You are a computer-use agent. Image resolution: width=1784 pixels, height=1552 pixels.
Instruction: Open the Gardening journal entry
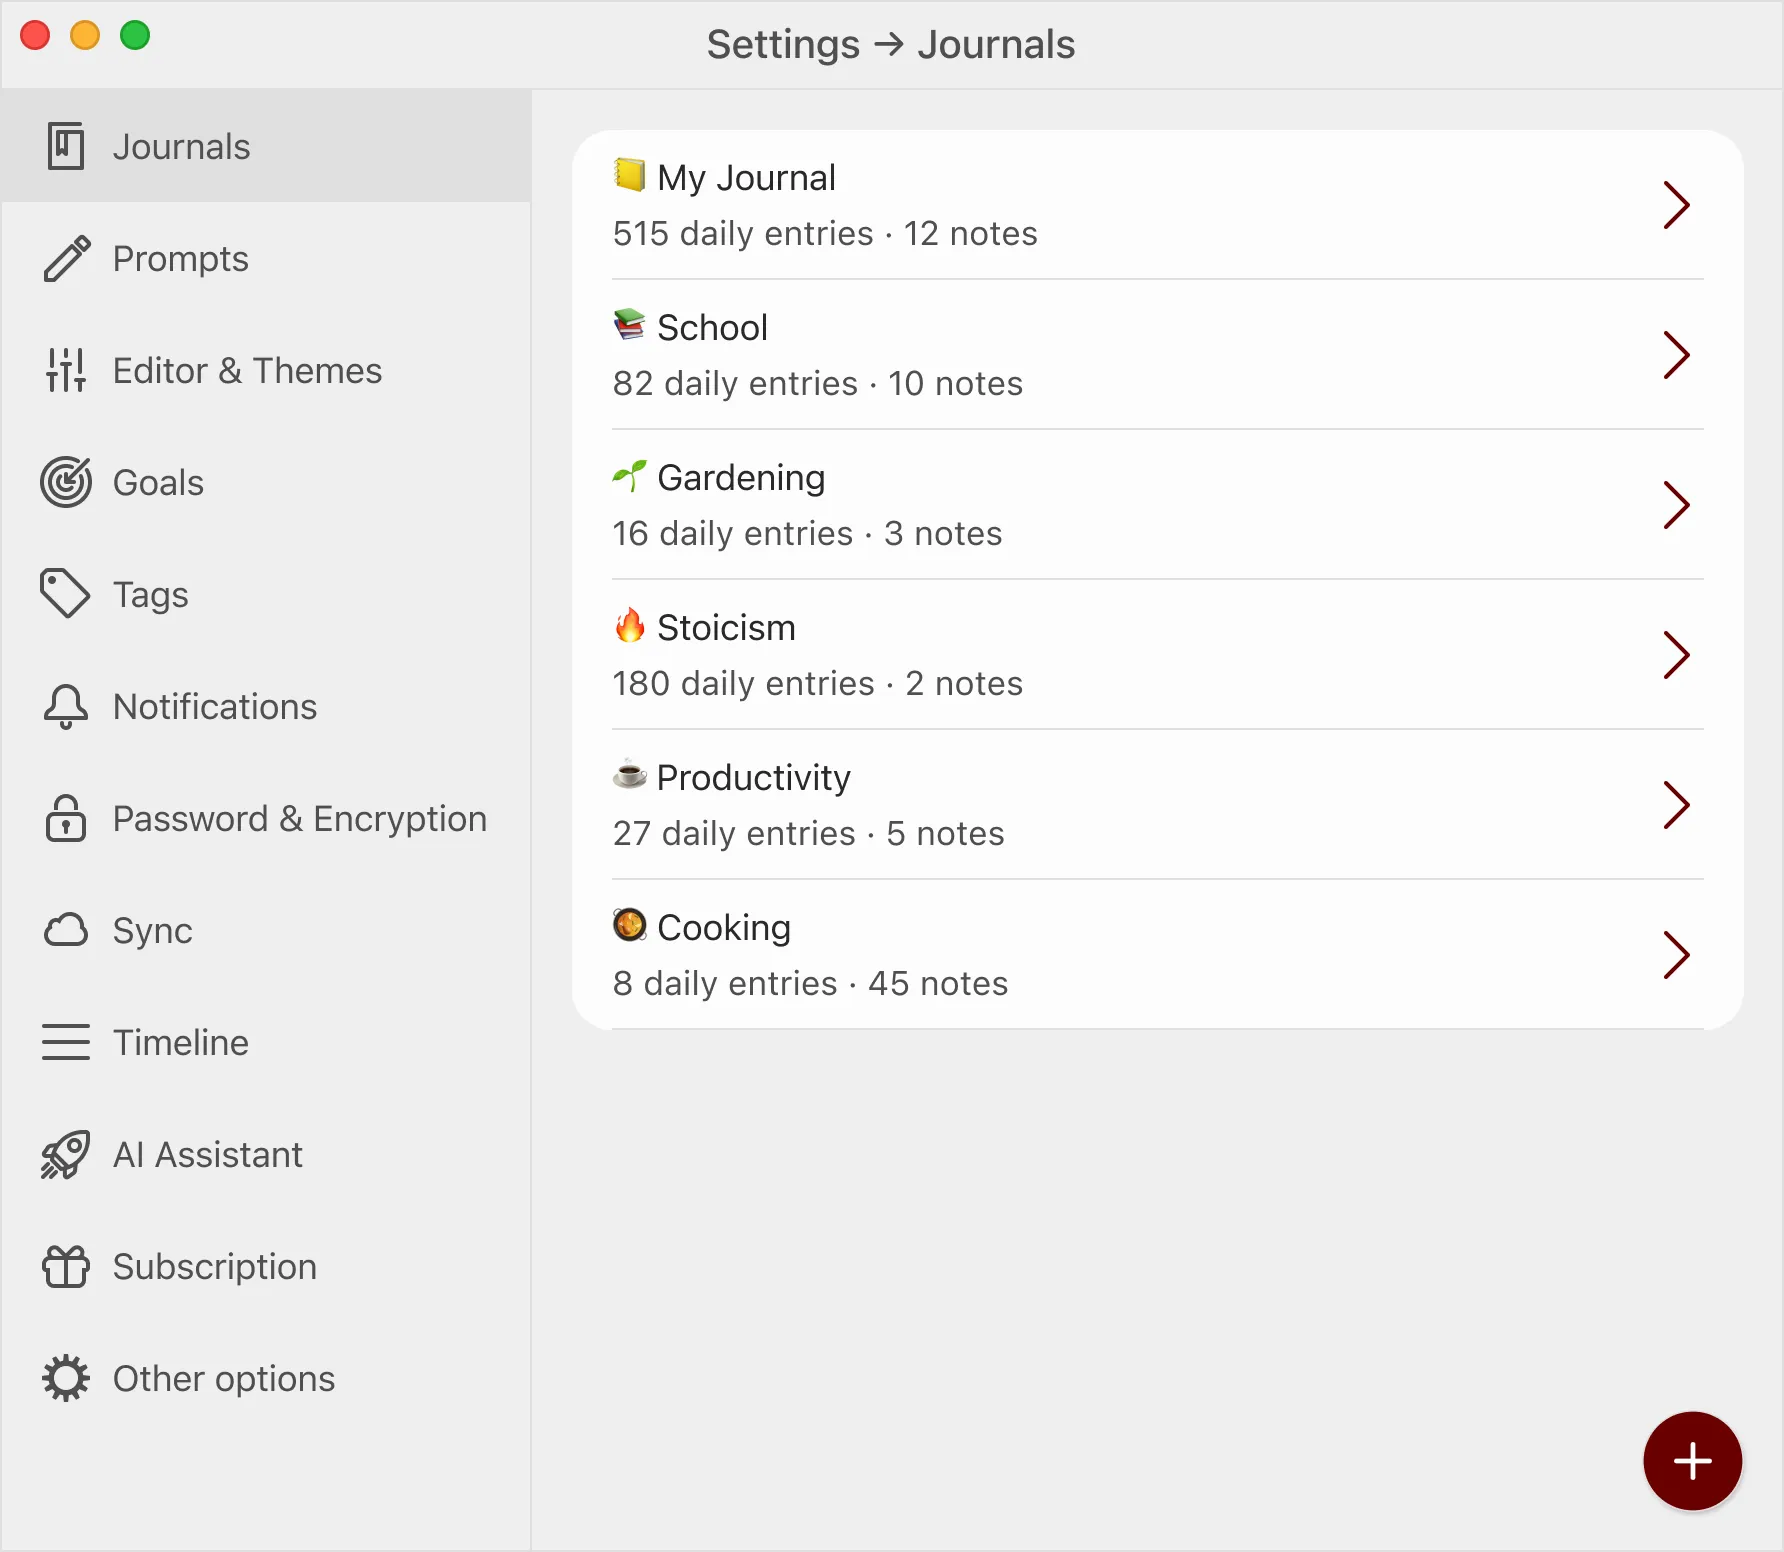(1157, 505)
